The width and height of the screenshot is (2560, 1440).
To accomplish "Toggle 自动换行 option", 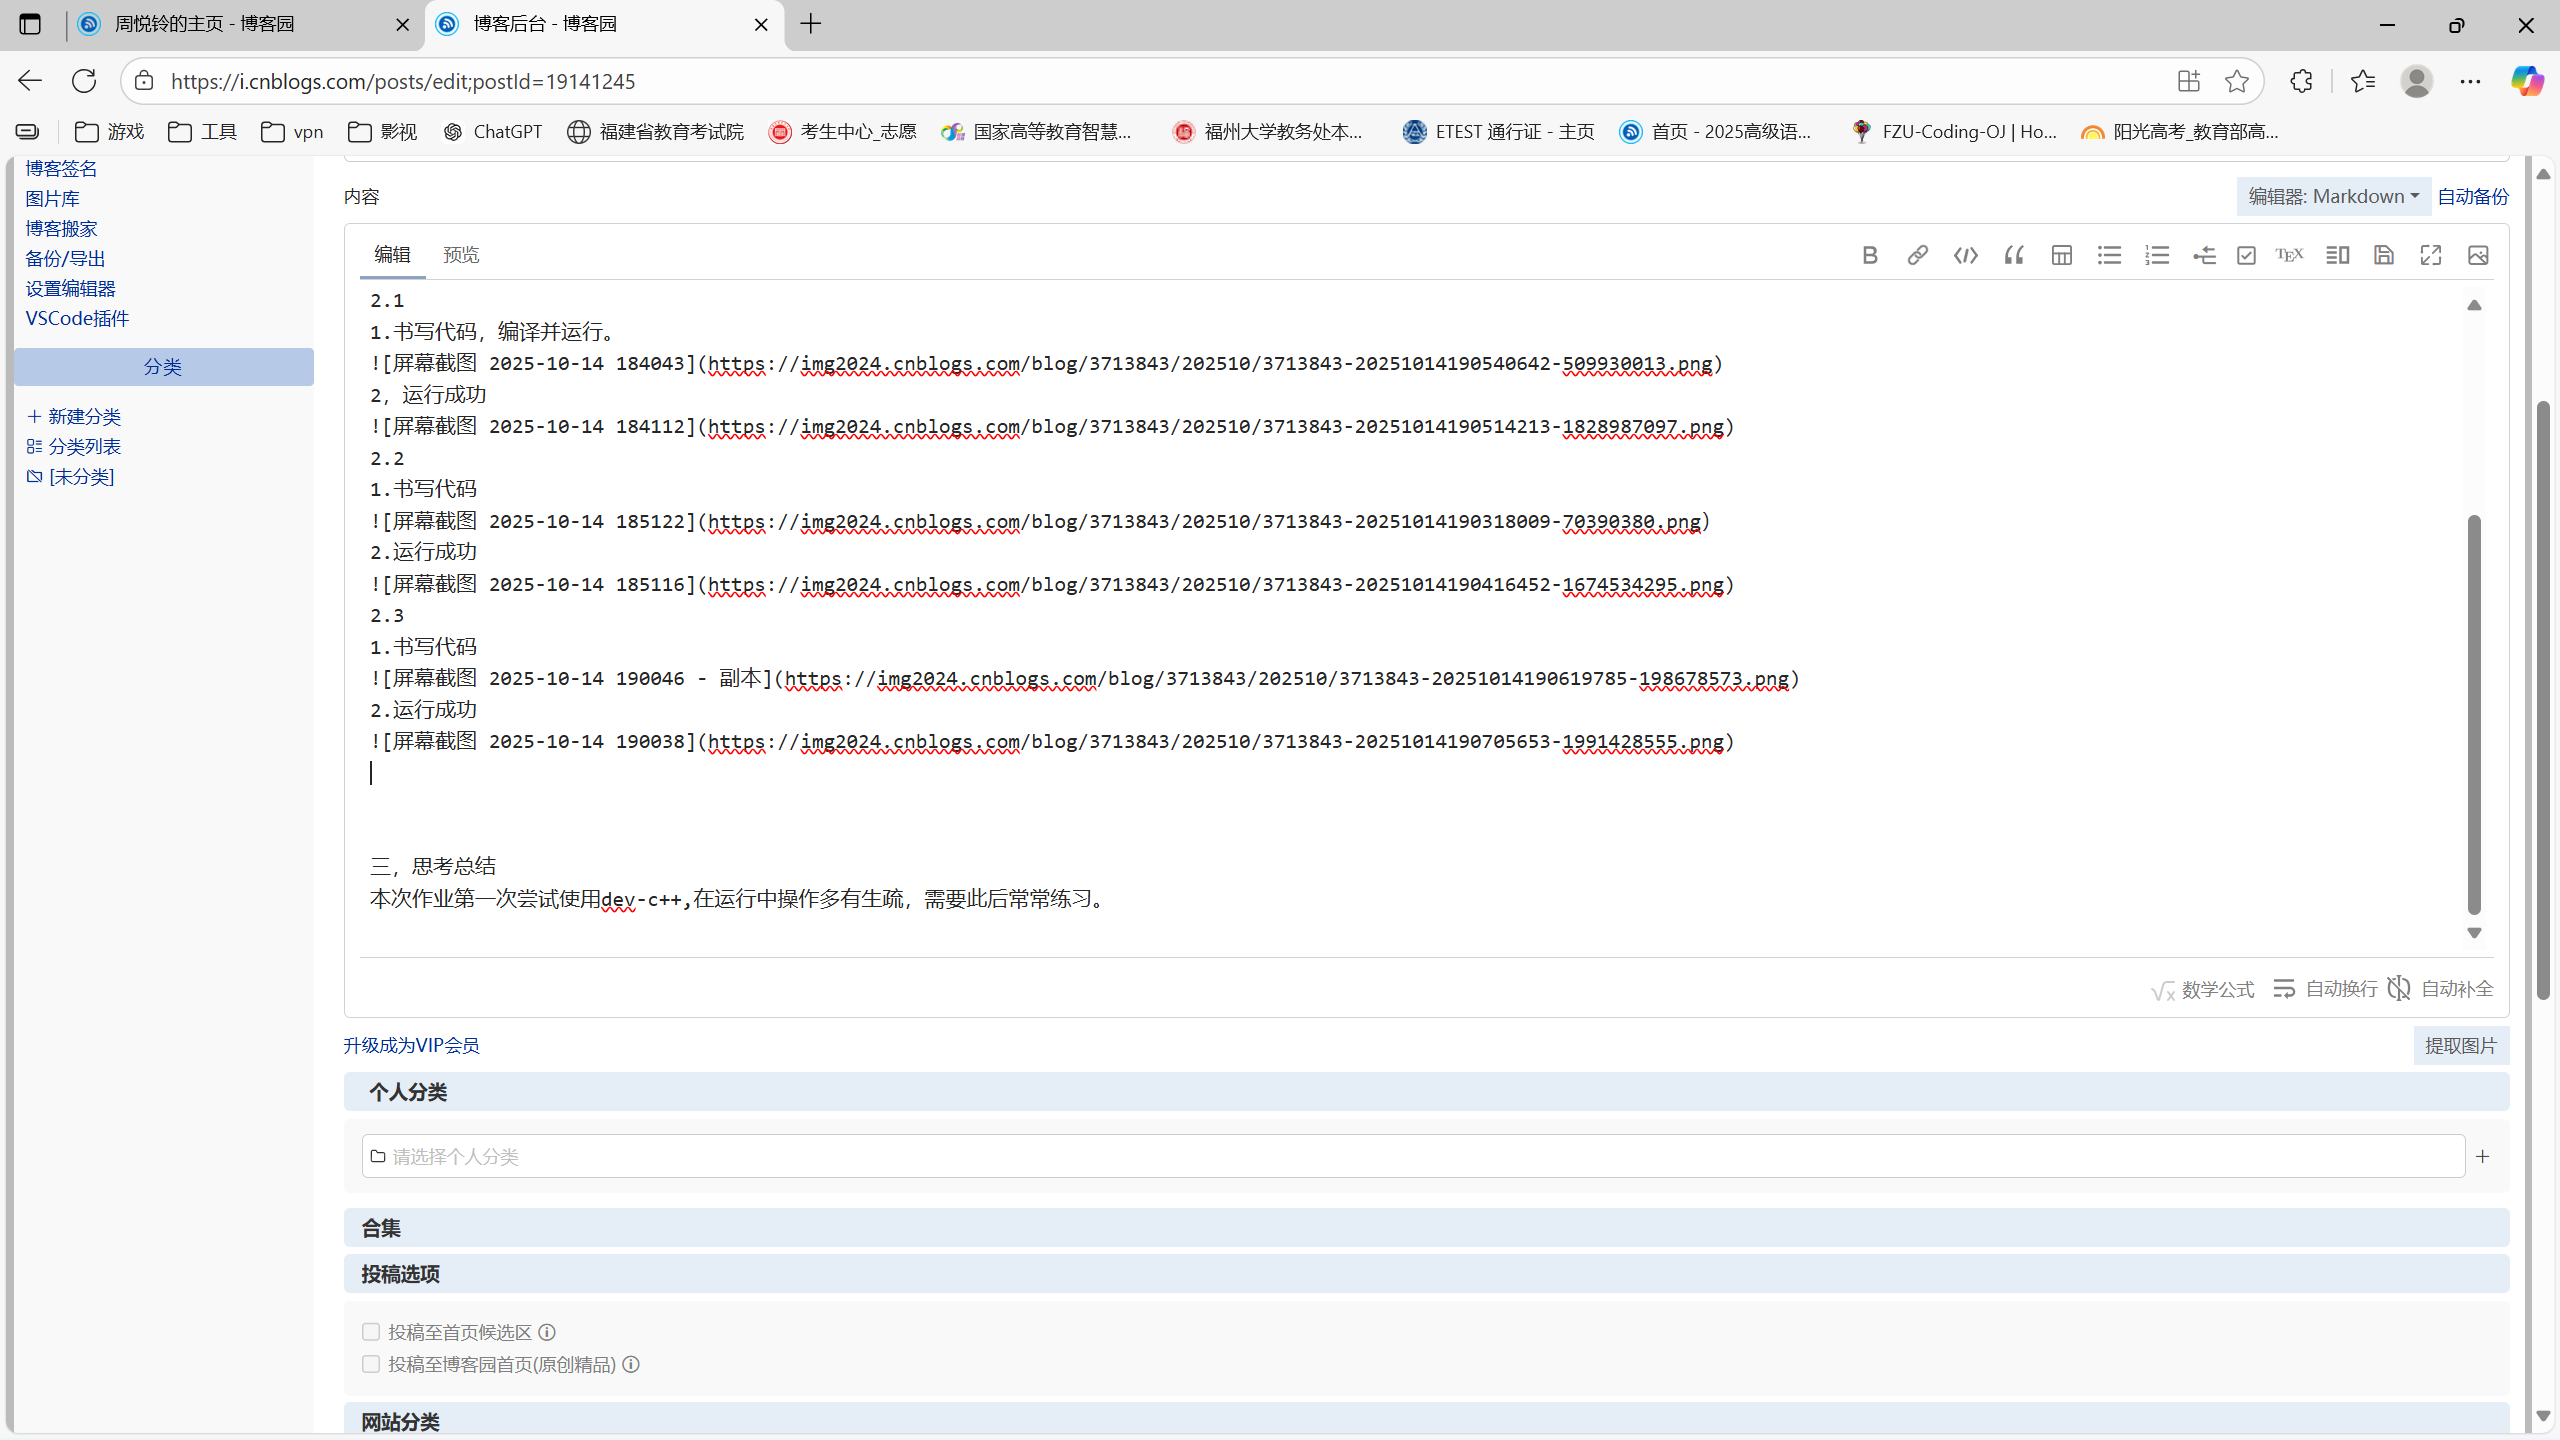I will 2325,989.
